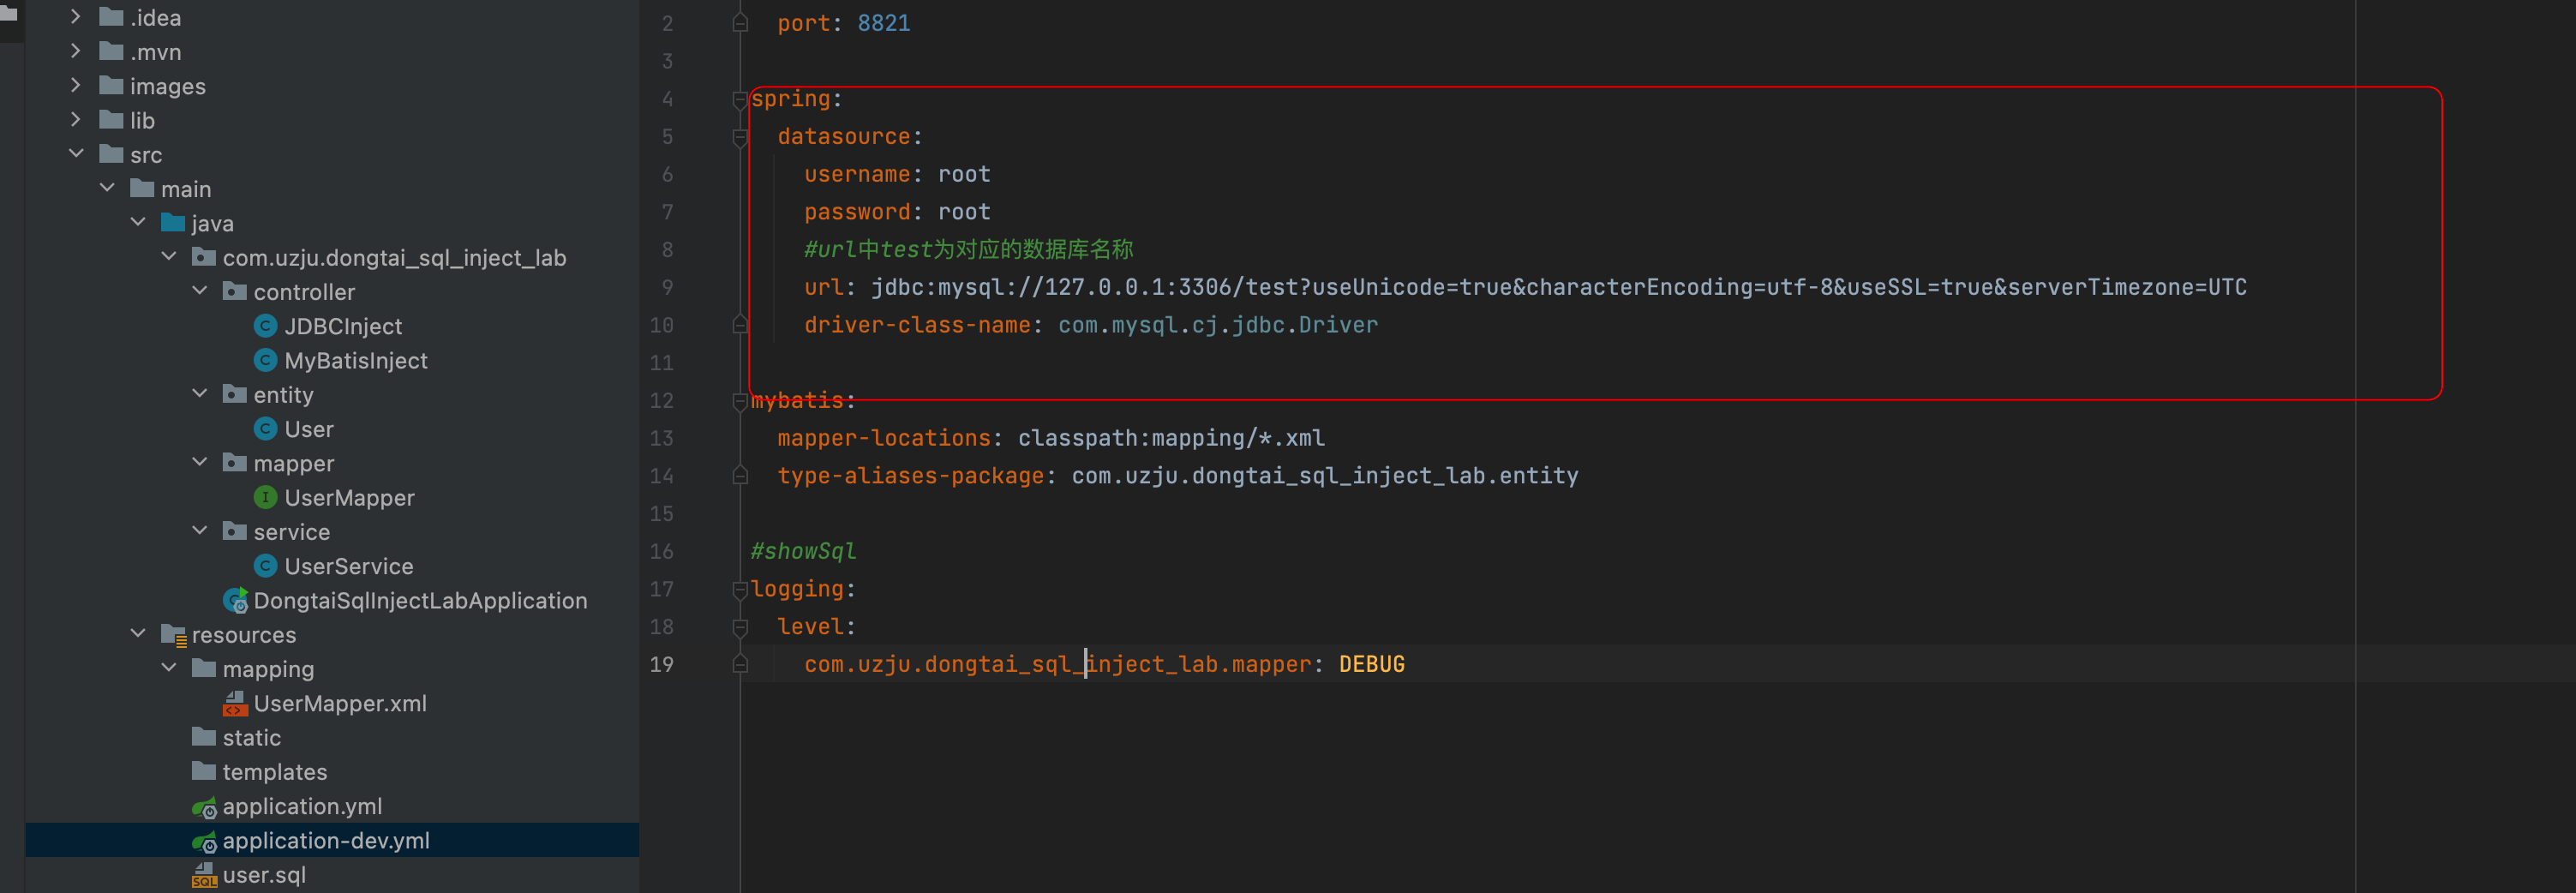Click the mapper package icon
The width and height of the screenshot is (2576, 893).
(x=235, y=462)
